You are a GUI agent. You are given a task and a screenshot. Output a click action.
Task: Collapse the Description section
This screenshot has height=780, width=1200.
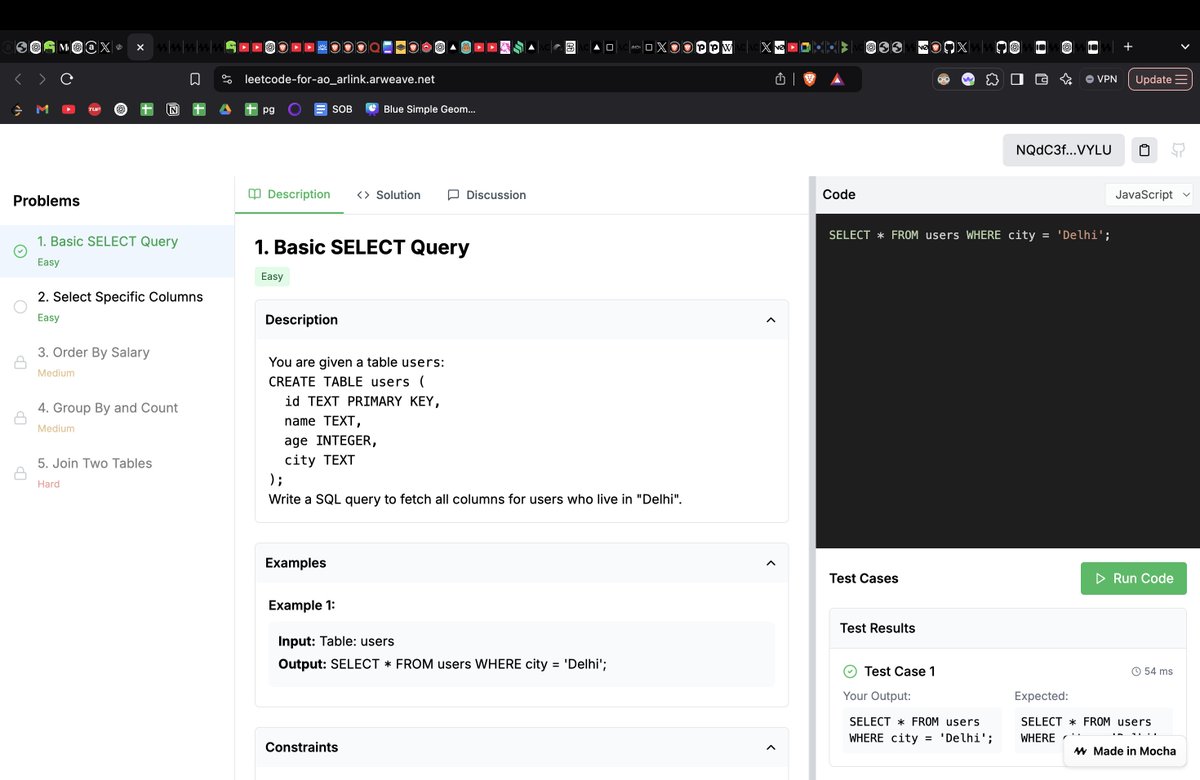click(x=770, y=320)
